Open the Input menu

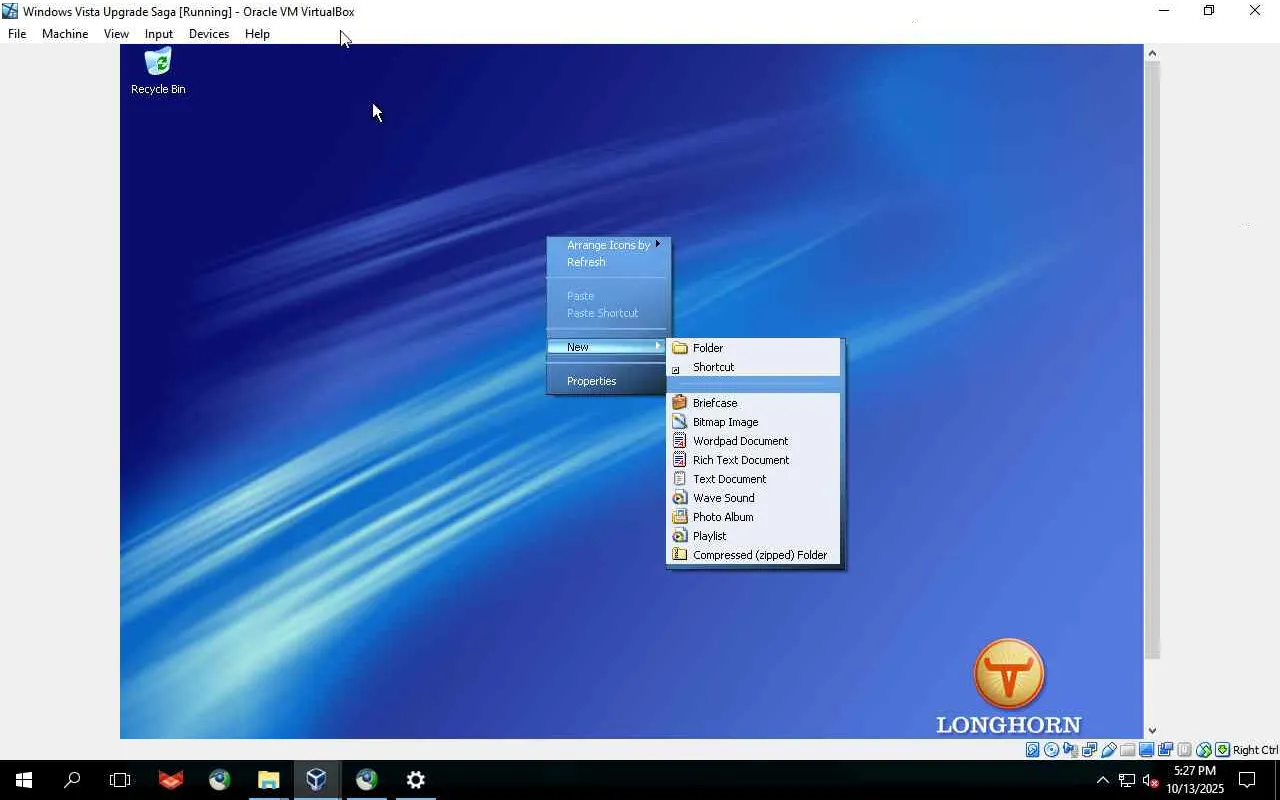(159, 34)
